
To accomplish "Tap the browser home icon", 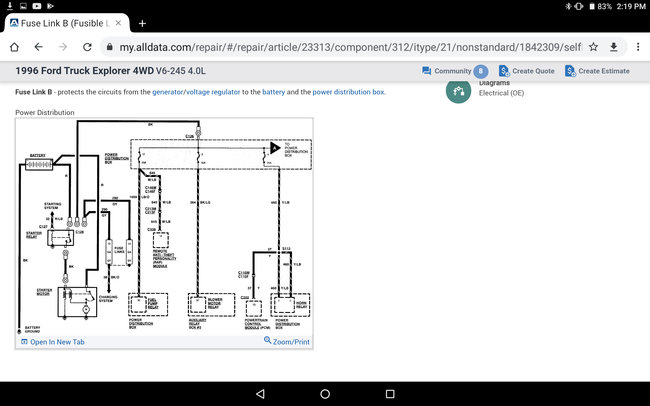I will (x=15, y=47).
